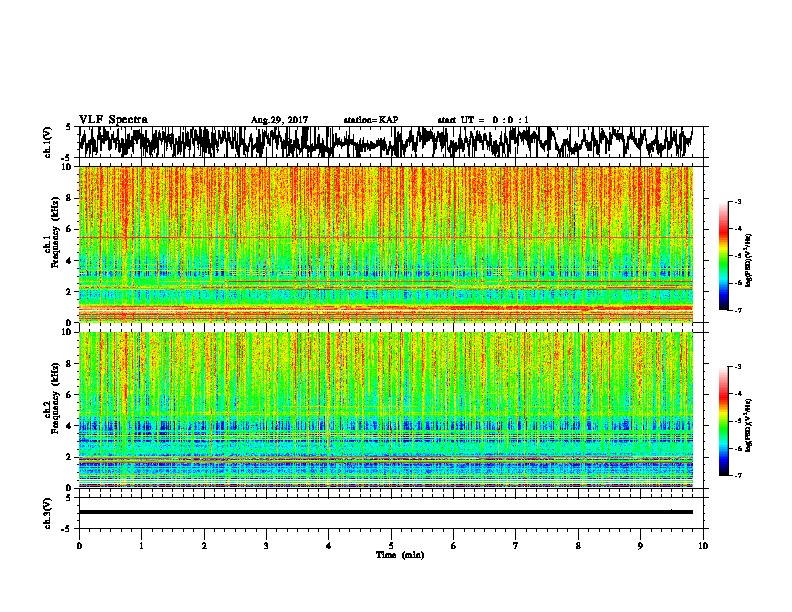
Task: Click time axis tick label "7"
Action: click(x=516, y=546)
